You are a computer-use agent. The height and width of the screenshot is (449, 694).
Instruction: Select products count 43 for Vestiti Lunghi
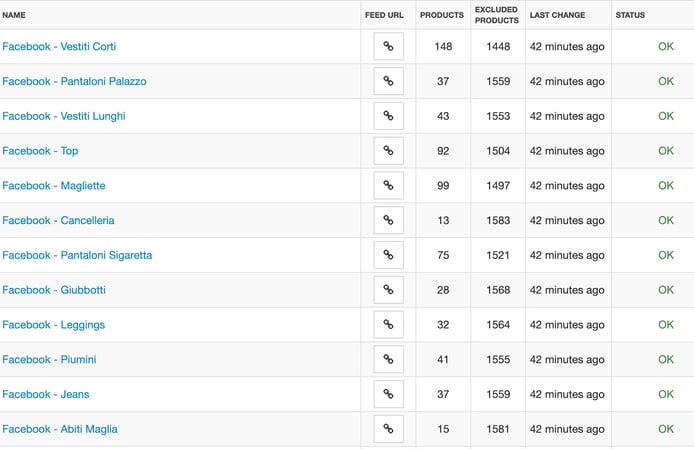[443, 116]
